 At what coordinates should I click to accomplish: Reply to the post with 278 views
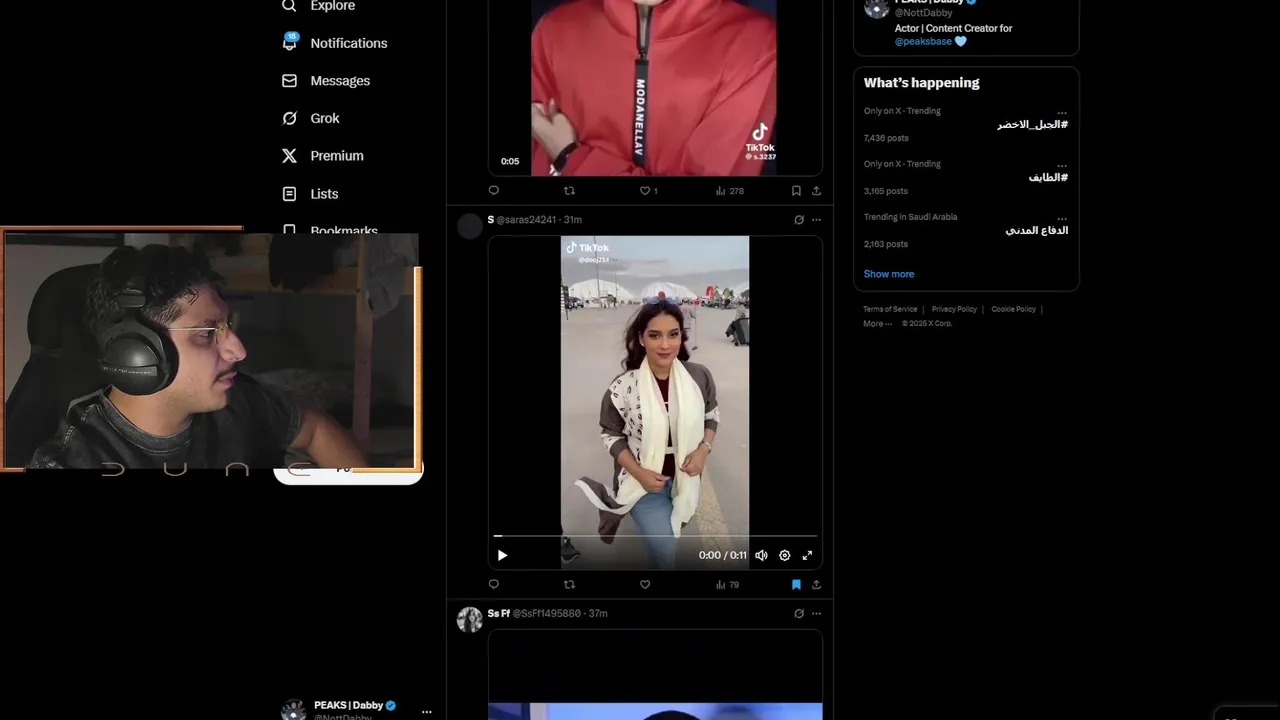pyautogui.click(x=494, y=190)
